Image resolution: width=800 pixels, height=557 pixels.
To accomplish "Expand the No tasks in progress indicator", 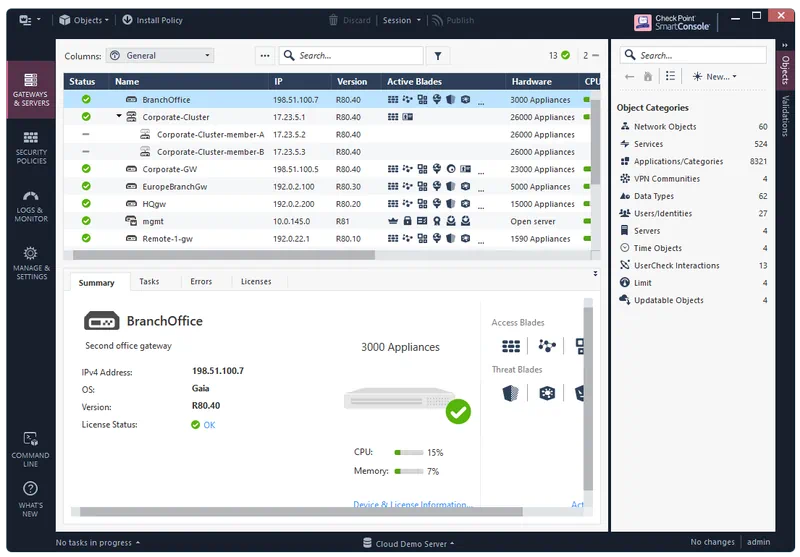I will [97, 543].
